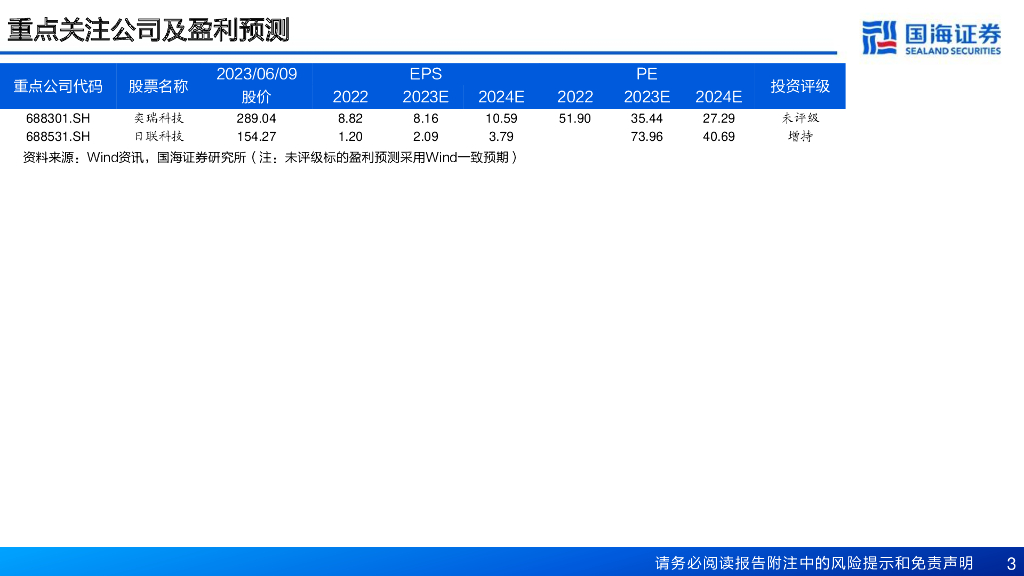Select the 重点公司代码 column header
Screen dimensions: 1024x576
point(58,86)
